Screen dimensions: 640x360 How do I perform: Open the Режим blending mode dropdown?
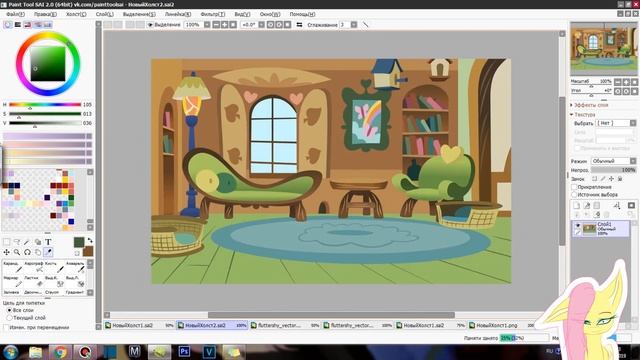(x=633, y=161)
